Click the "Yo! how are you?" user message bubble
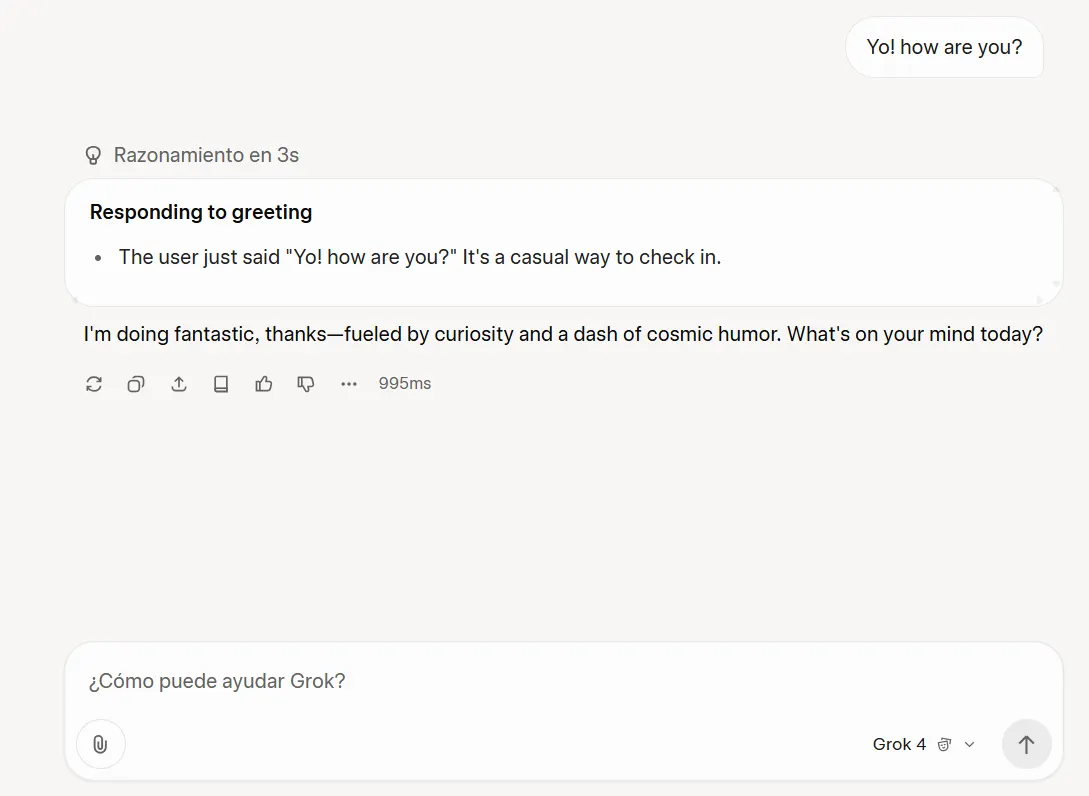The width and height of the screenshot is (1089, 796). point(944,47)
